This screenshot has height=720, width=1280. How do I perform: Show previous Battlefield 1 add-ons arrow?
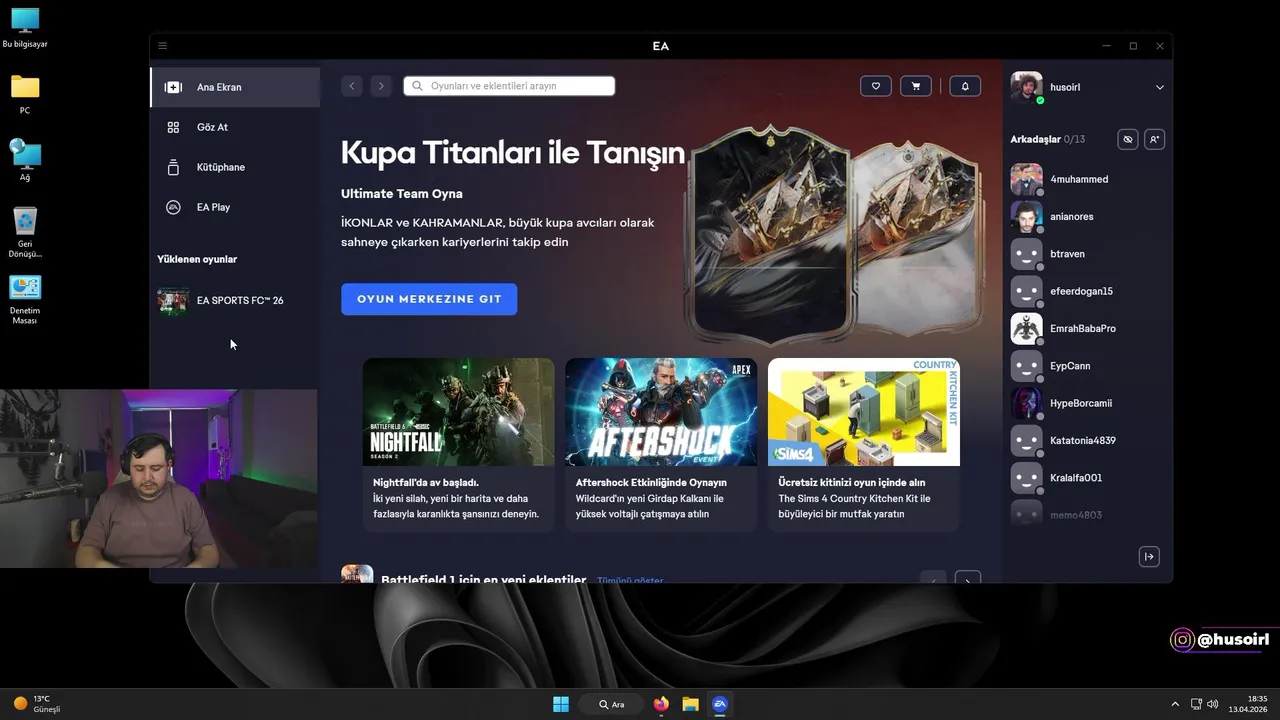click(x=933, y=579)
